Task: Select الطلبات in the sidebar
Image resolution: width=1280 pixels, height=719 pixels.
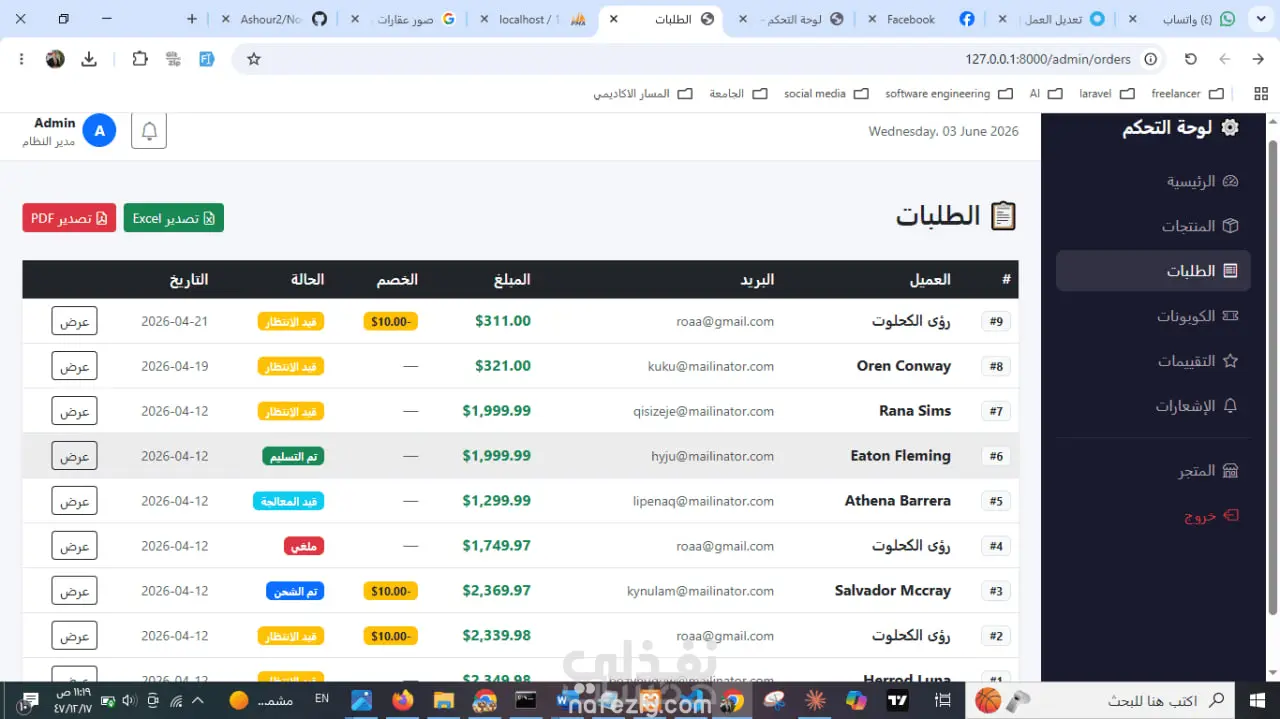Action: (1153, 271)
